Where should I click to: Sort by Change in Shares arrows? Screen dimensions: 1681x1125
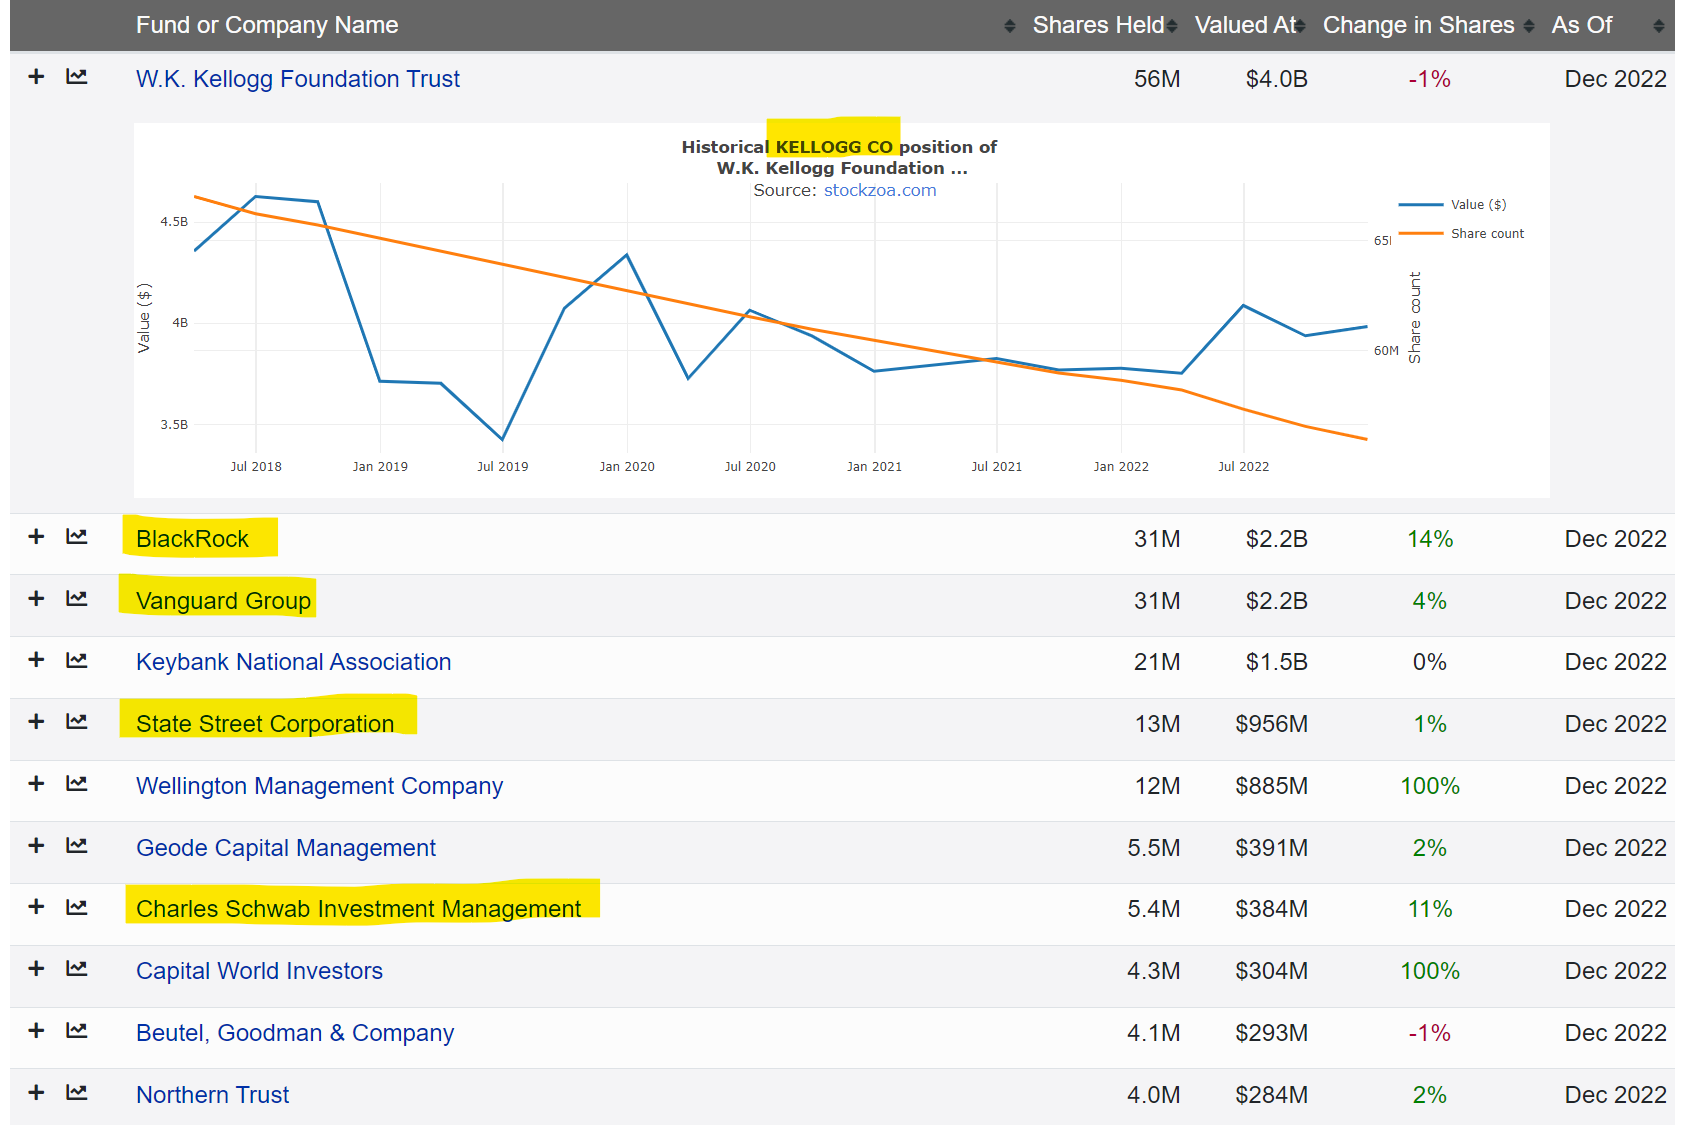1529,26
